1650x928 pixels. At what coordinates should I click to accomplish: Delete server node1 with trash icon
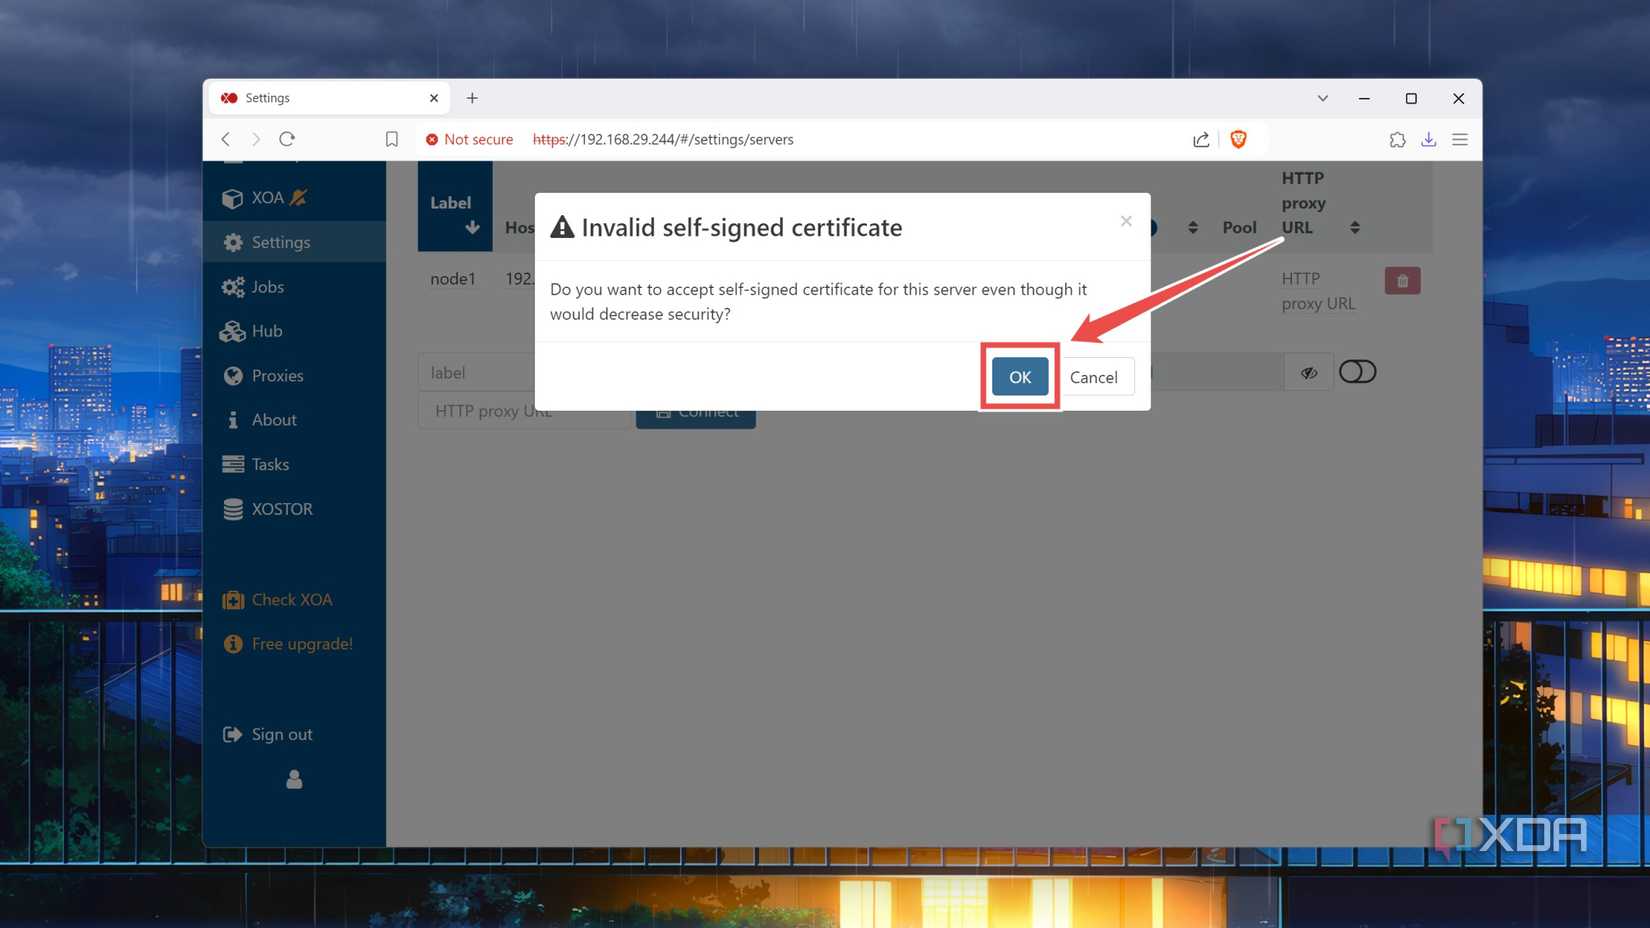(1402, 281)
